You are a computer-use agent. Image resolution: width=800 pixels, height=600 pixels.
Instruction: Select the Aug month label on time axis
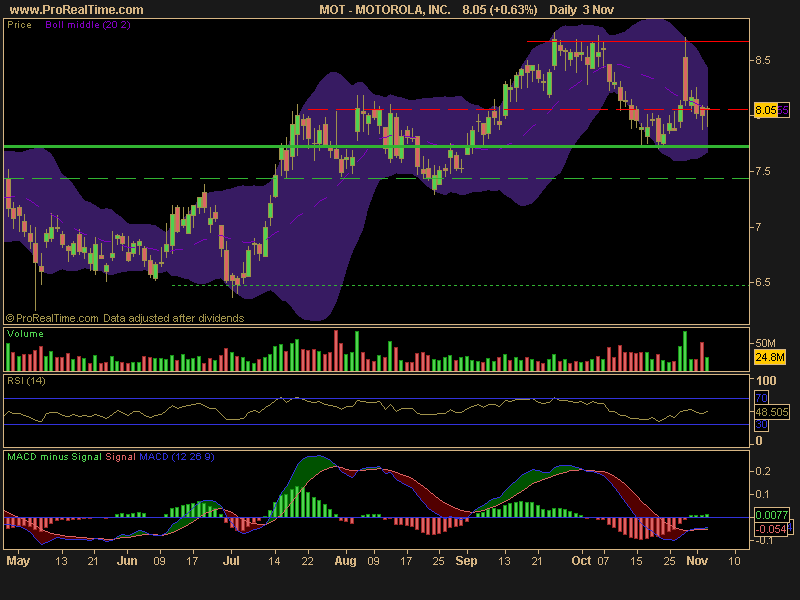click(x=345, y=561)
